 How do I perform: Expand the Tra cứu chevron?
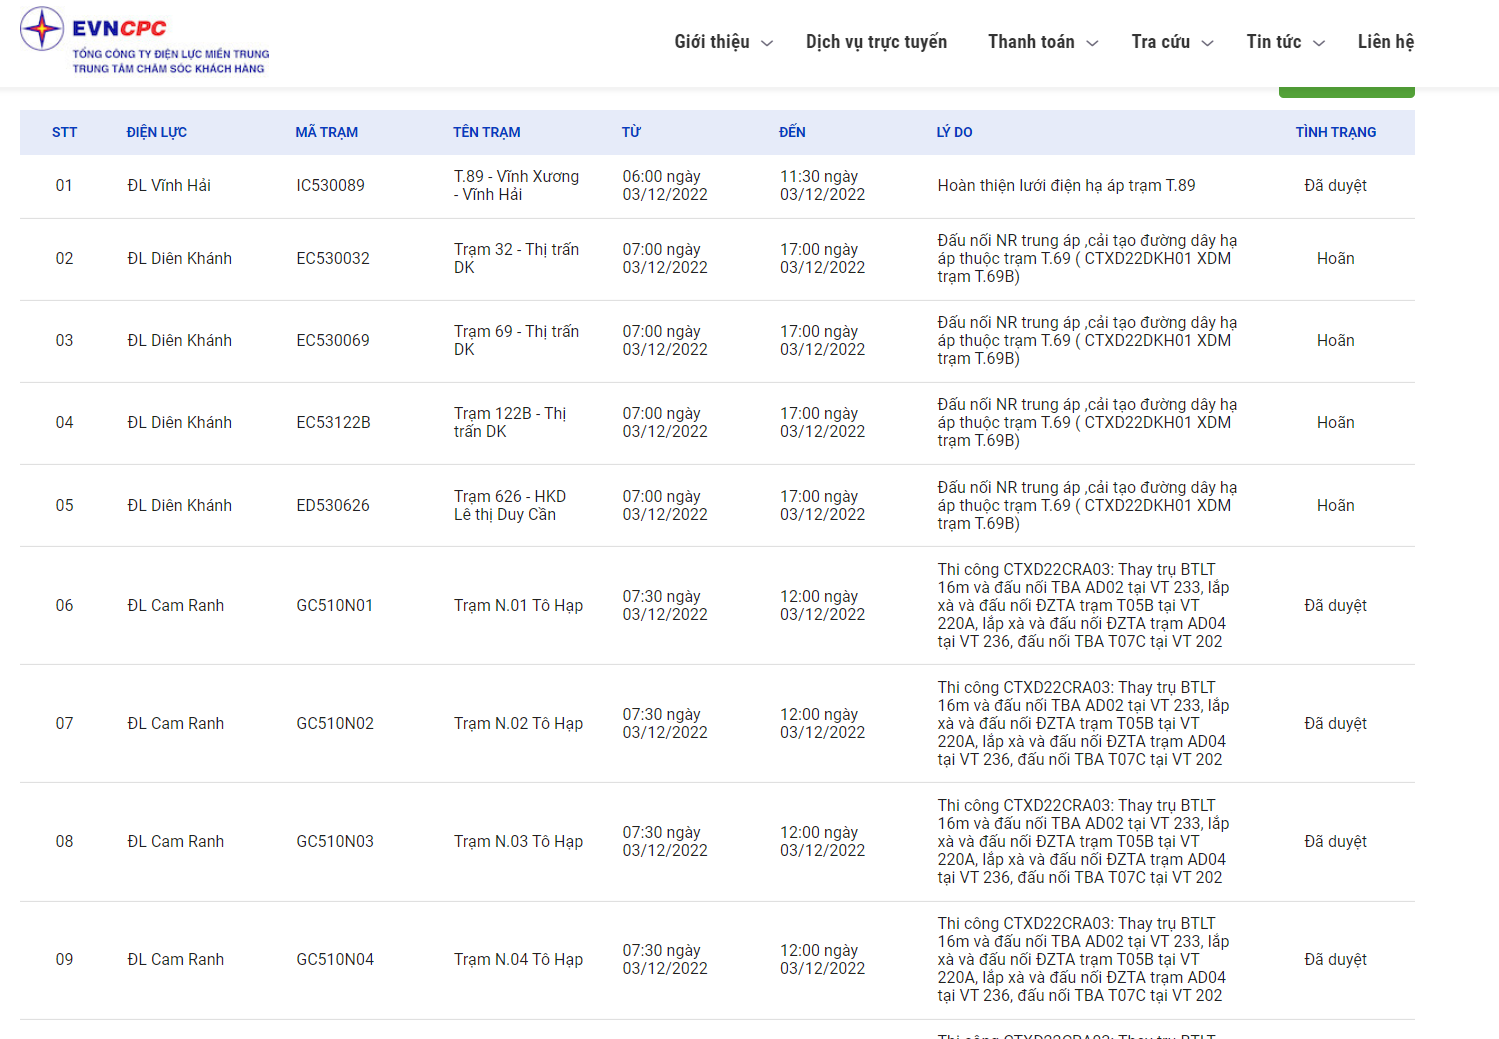[1207, 43]
